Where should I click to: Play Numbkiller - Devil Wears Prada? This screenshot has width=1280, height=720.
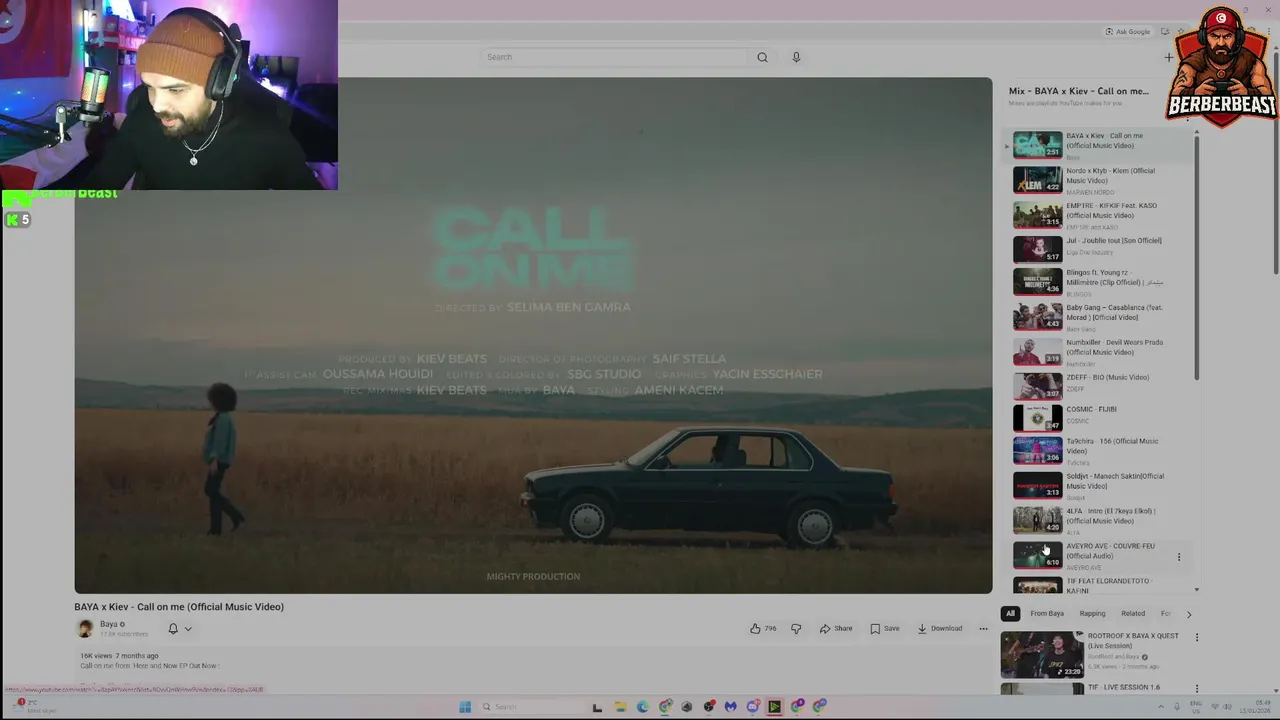tap(1100, 352)
